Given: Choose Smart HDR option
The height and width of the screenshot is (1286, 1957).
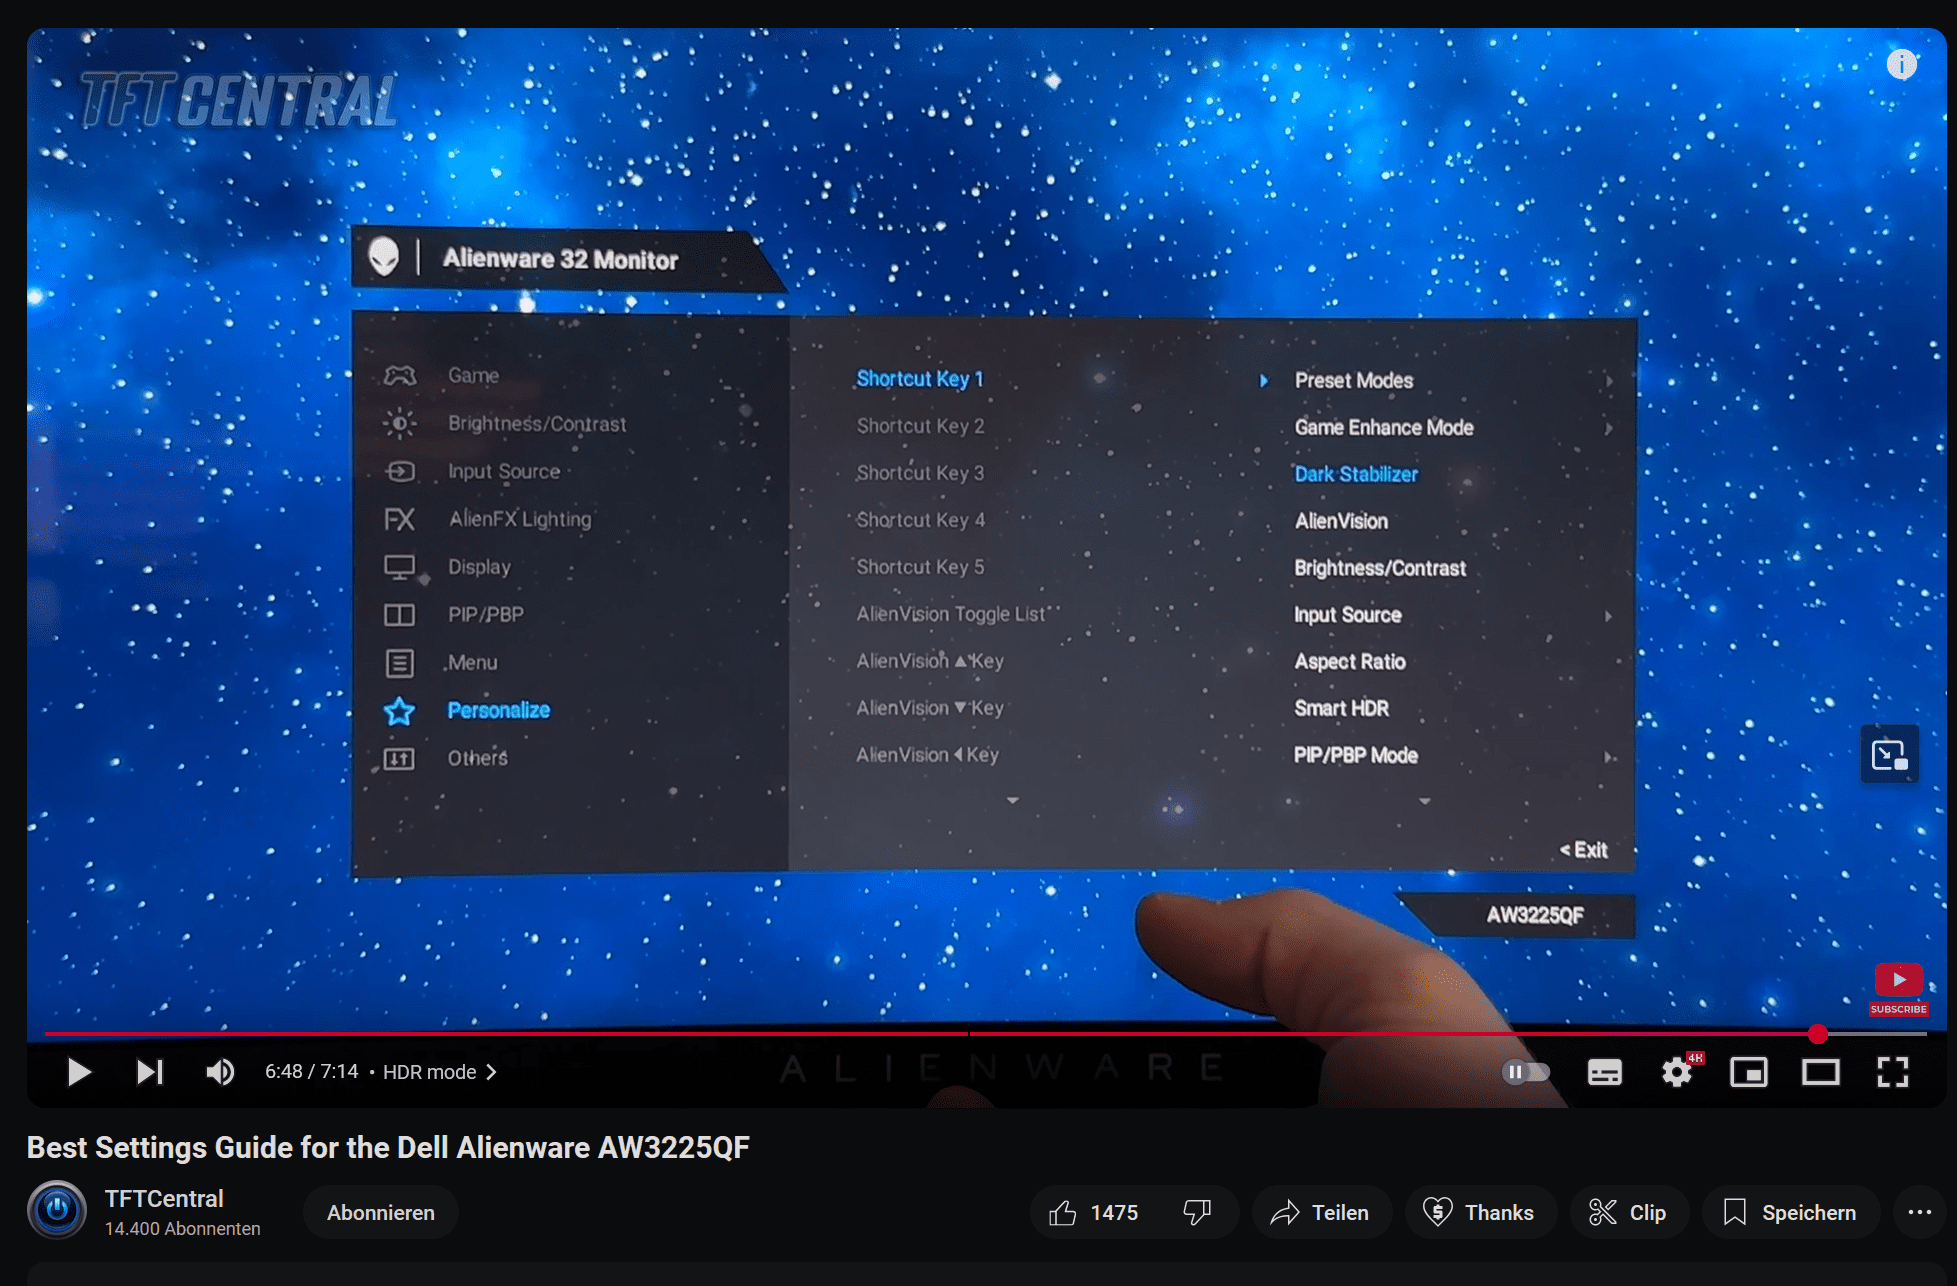Looking at the screenshot, I should click(1341, 708).
